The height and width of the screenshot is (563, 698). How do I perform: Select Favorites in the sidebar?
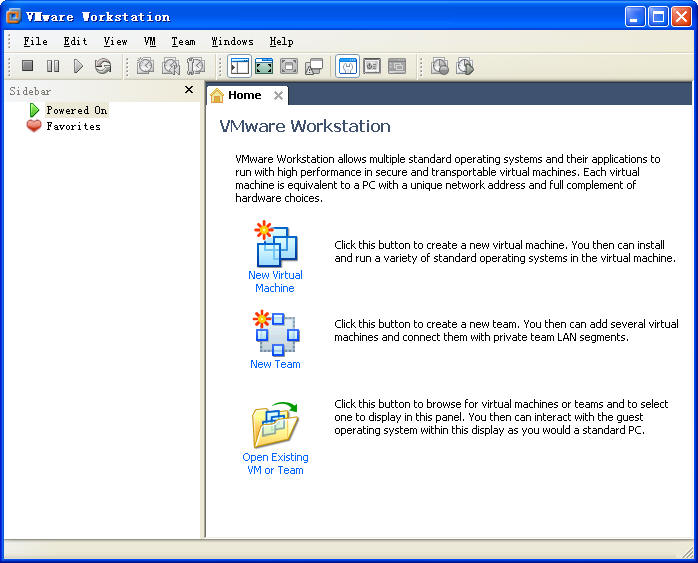73,126
